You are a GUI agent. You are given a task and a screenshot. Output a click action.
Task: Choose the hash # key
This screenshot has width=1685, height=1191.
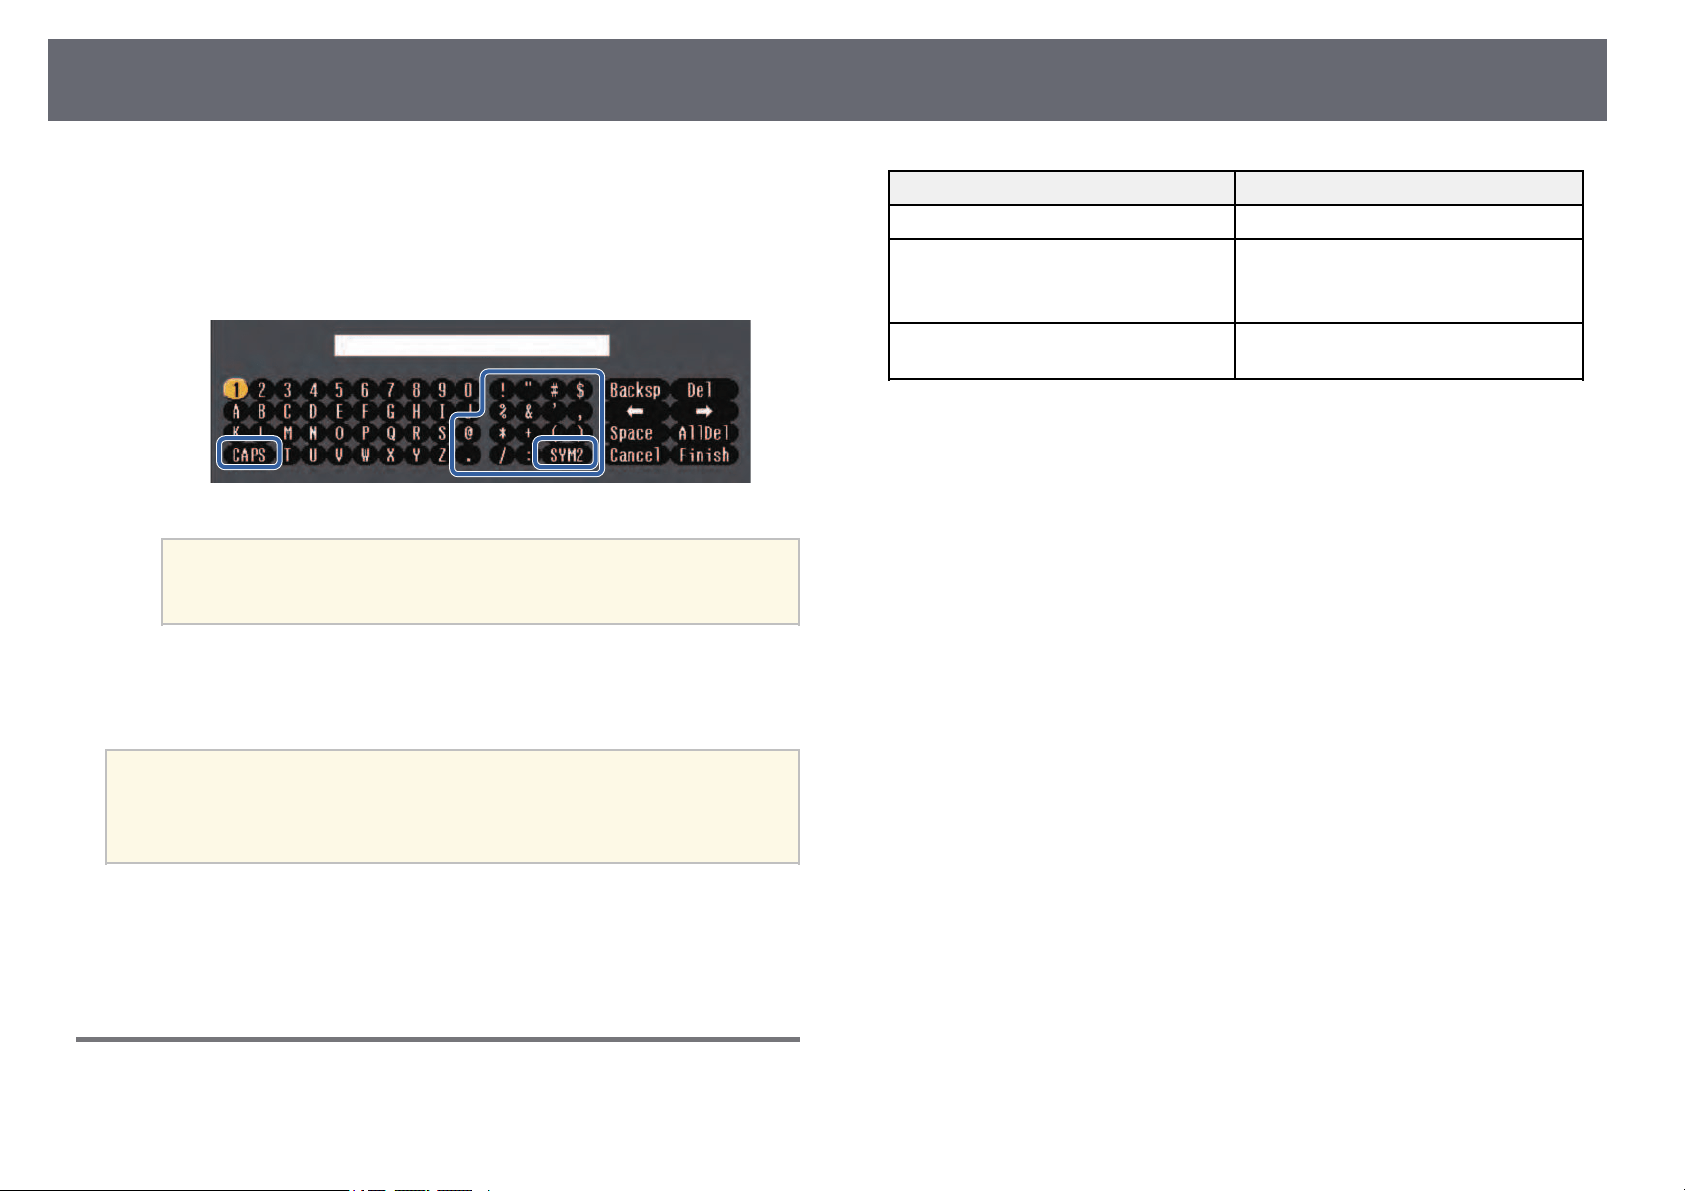pyautogui.click(x=554, y=390)
